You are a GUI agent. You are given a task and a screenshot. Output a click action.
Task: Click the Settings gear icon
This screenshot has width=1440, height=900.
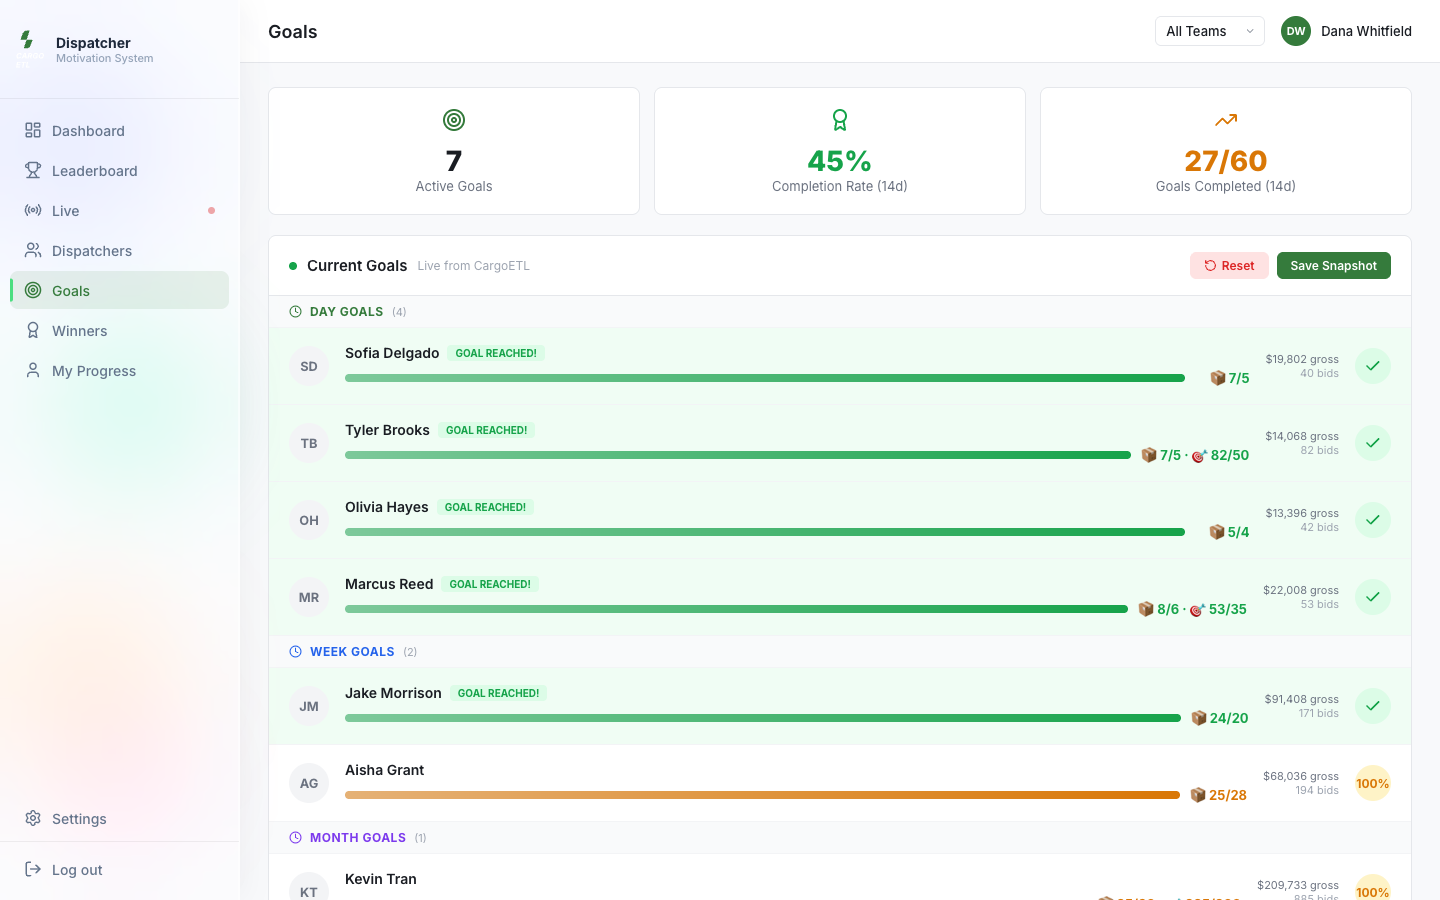33,818
